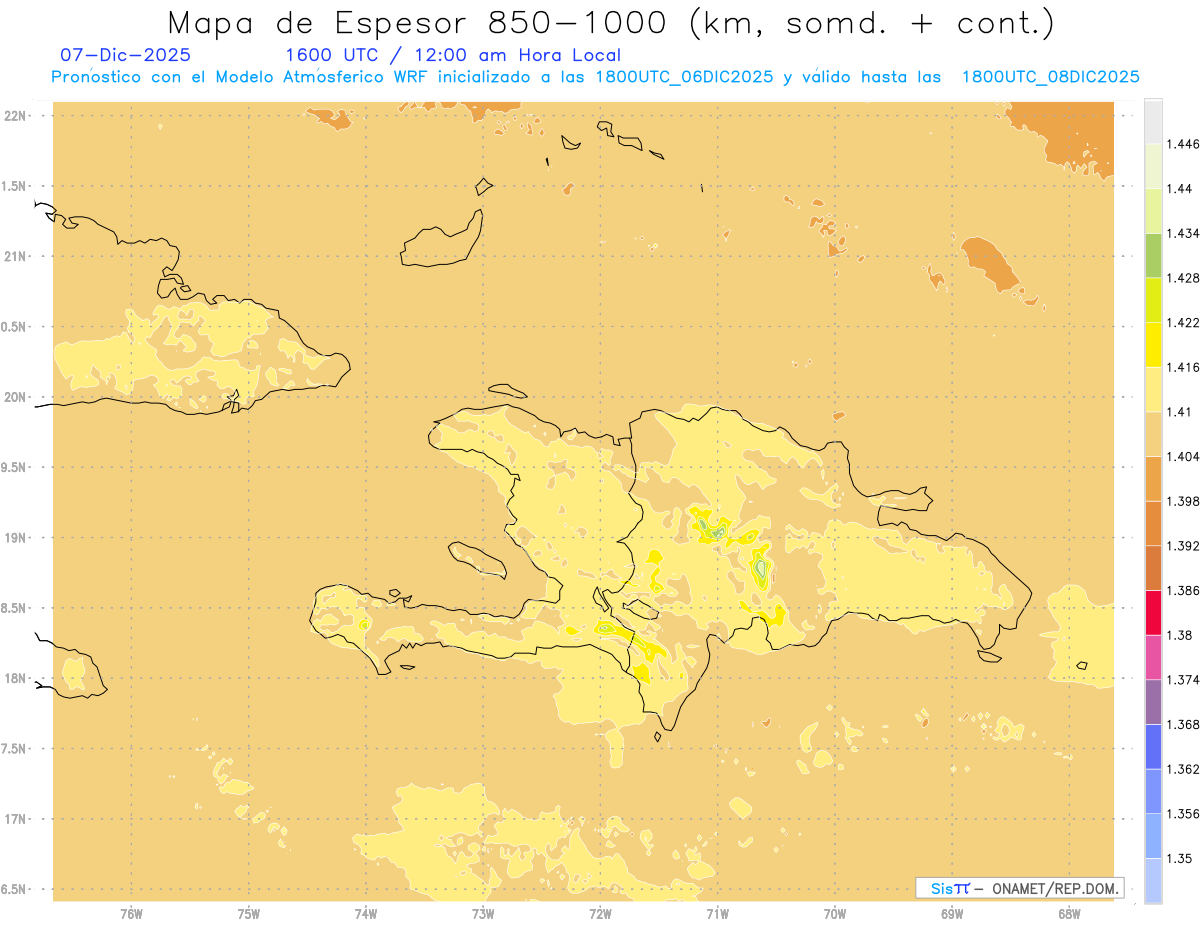This screenshot has width=1200, height=927.
Task: Select the pink 1.38 legend swatch
Action: coord(1153,657)
